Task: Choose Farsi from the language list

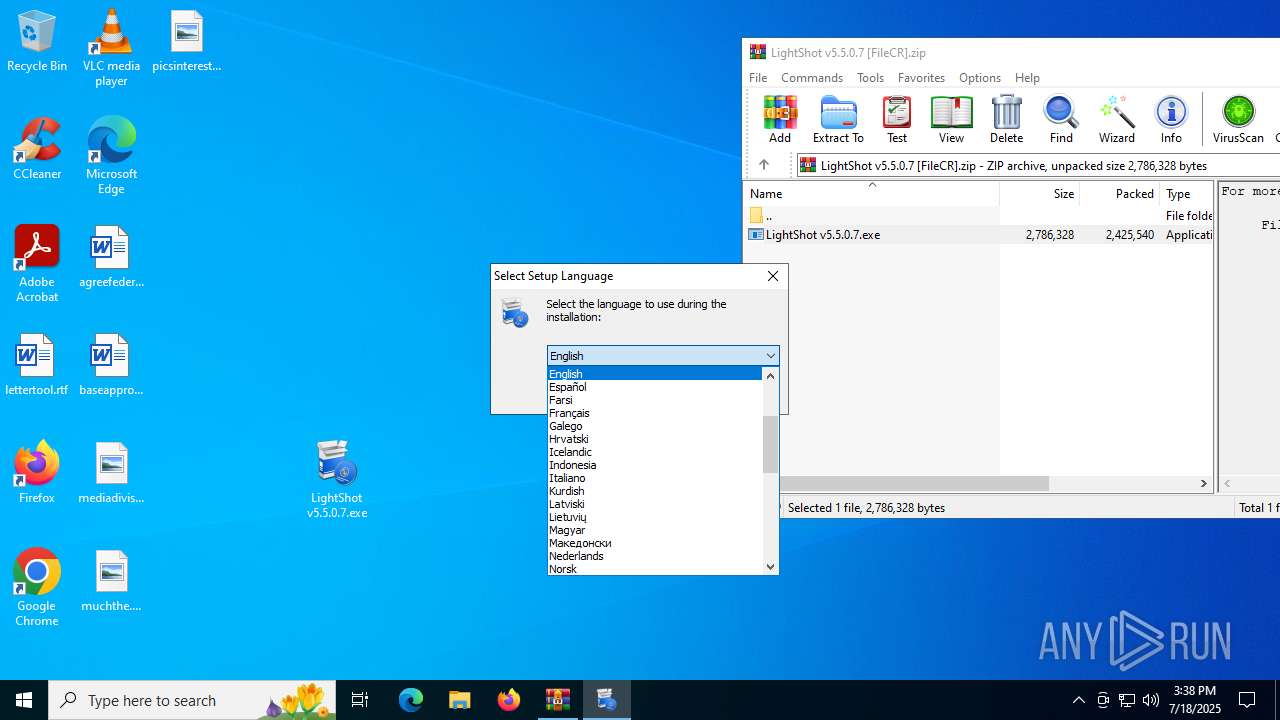Action: pyautogui.click(x=655, y=400)
